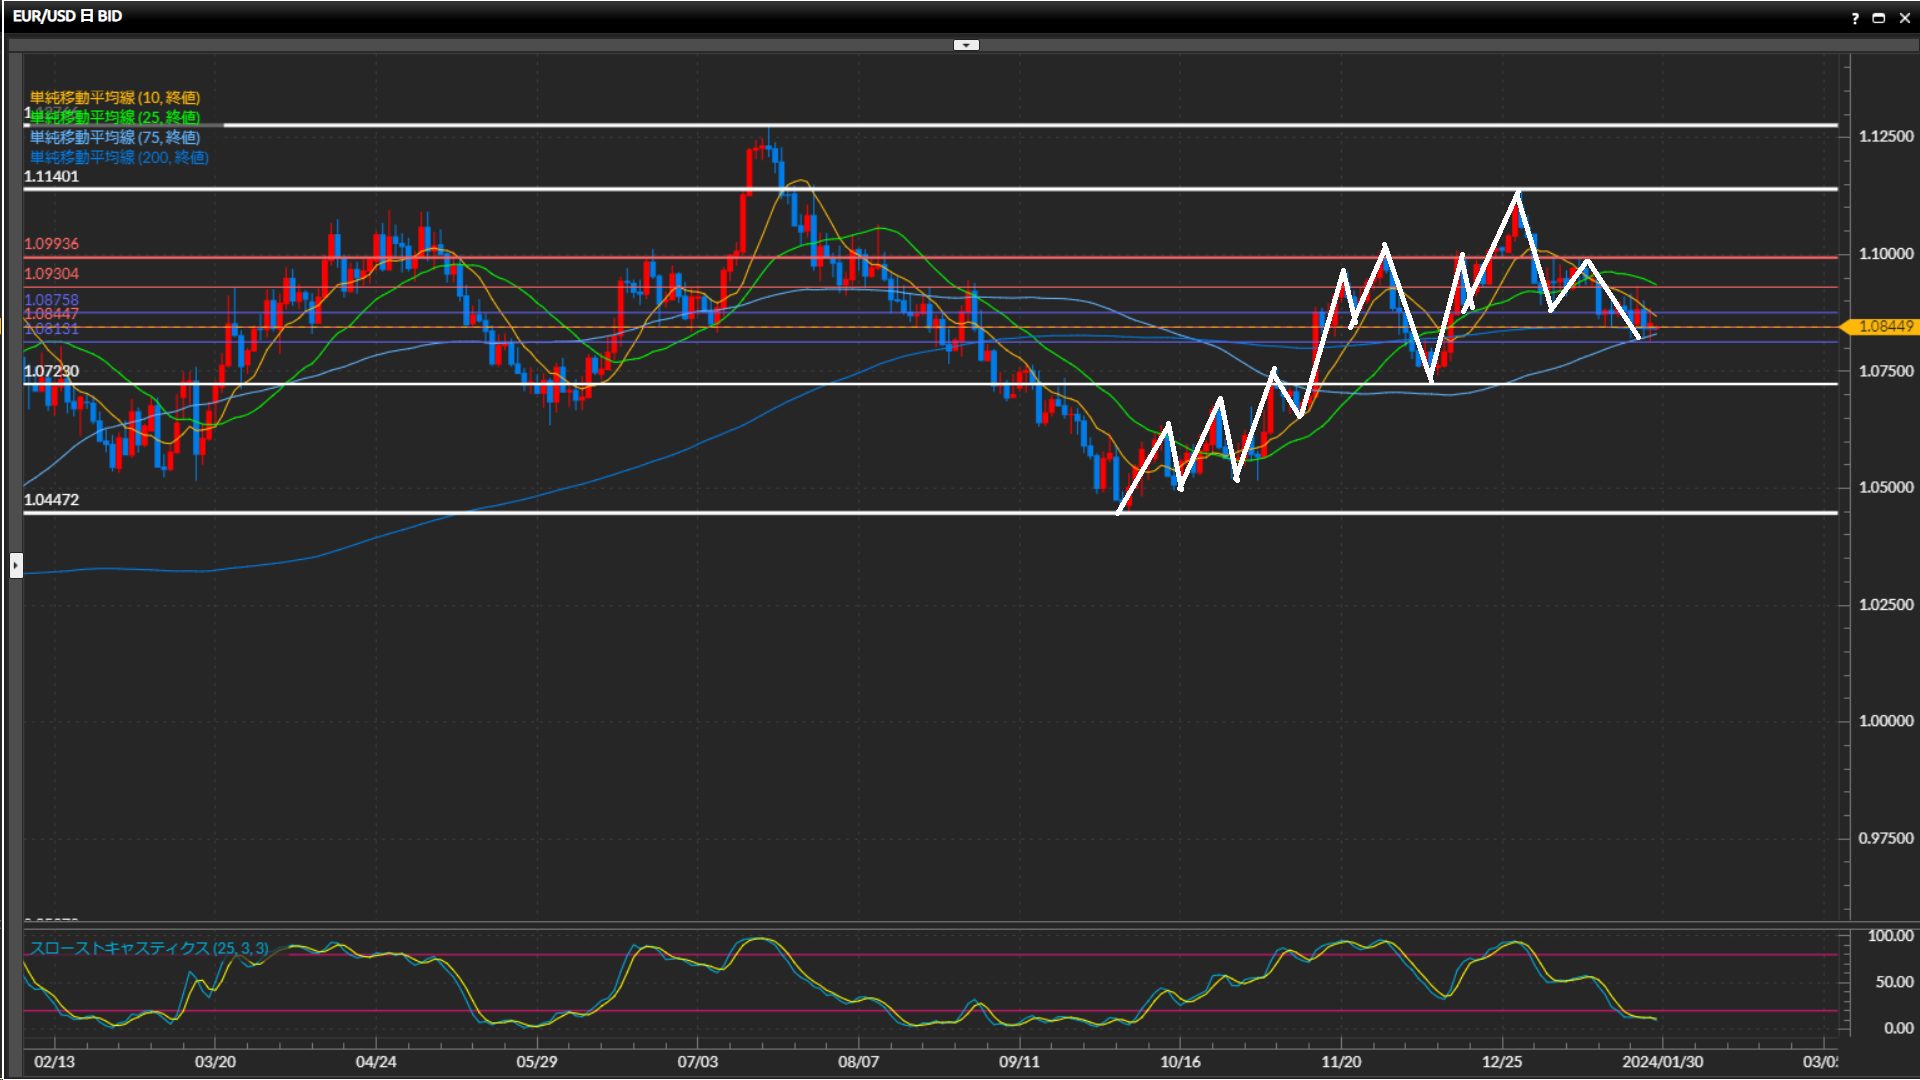Click the EUR/USD 日 BID window title

tap(67, 16)
